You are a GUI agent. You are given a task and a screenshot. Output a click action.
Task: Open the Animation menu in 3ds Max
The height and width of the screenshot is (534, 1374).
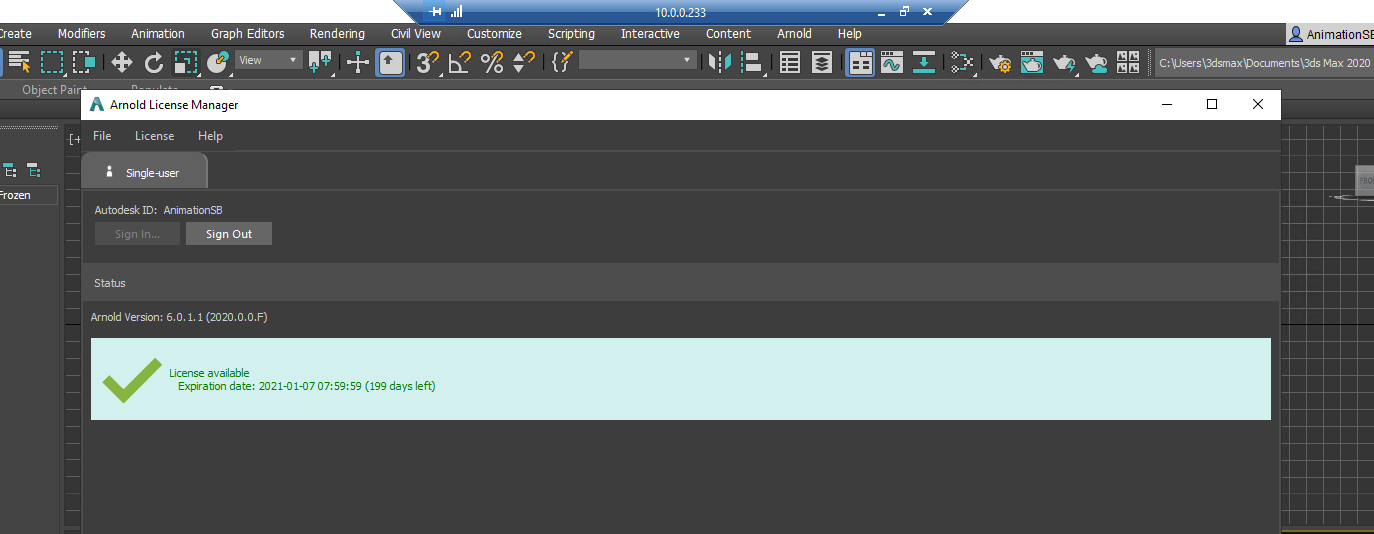[158, 34]
